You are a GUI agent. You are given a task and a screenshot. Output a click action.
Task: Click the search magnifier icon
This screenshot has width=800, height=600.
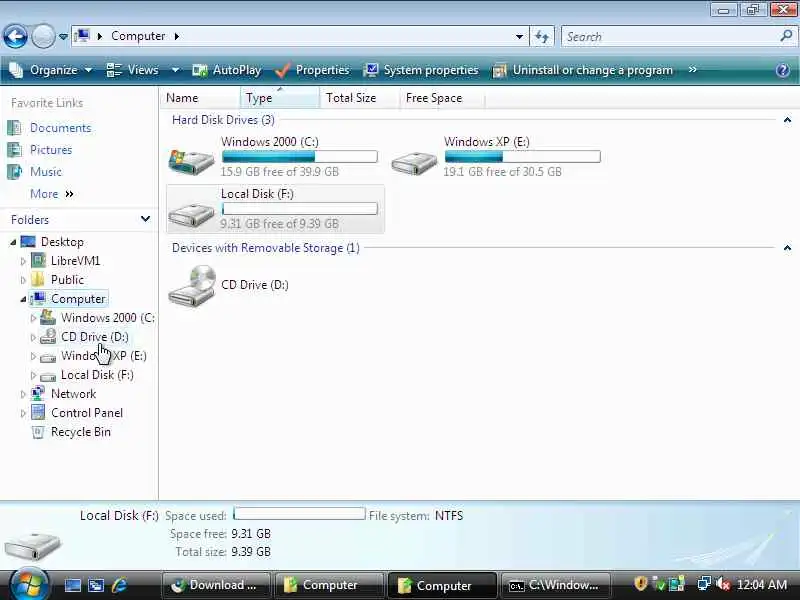click(786, 36)
